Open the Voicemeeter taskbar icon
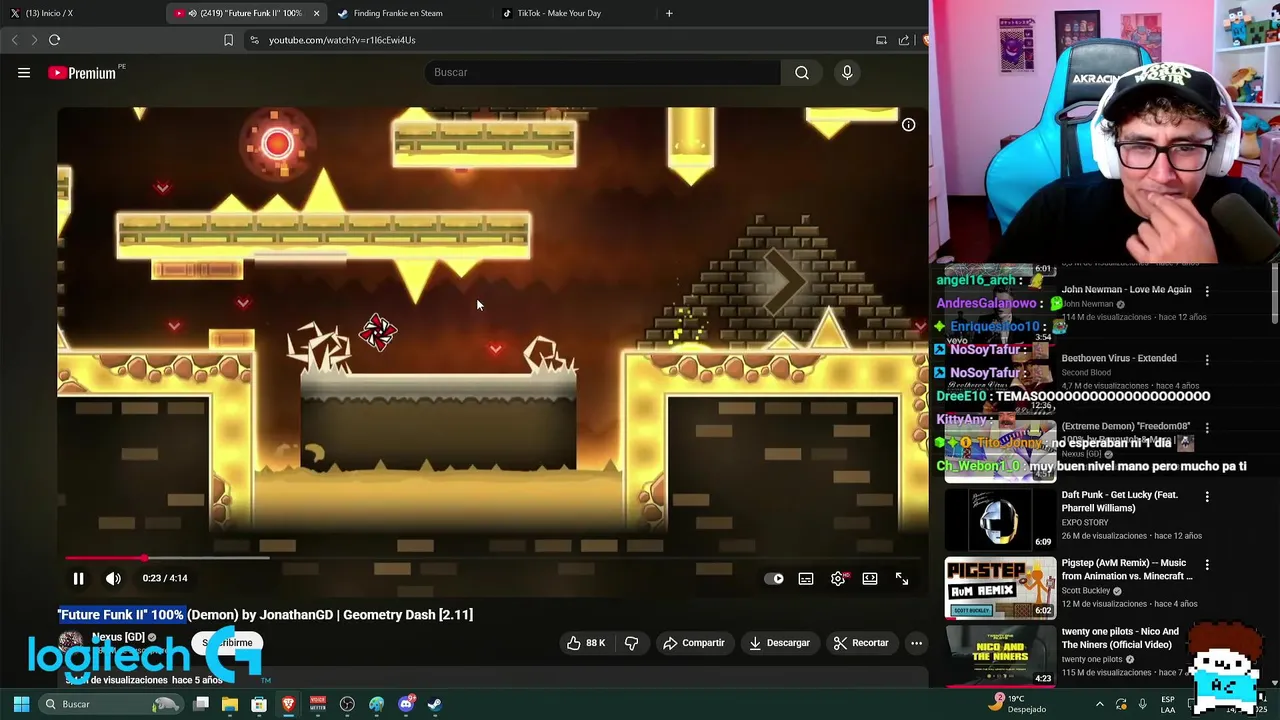 click(318, 704)
